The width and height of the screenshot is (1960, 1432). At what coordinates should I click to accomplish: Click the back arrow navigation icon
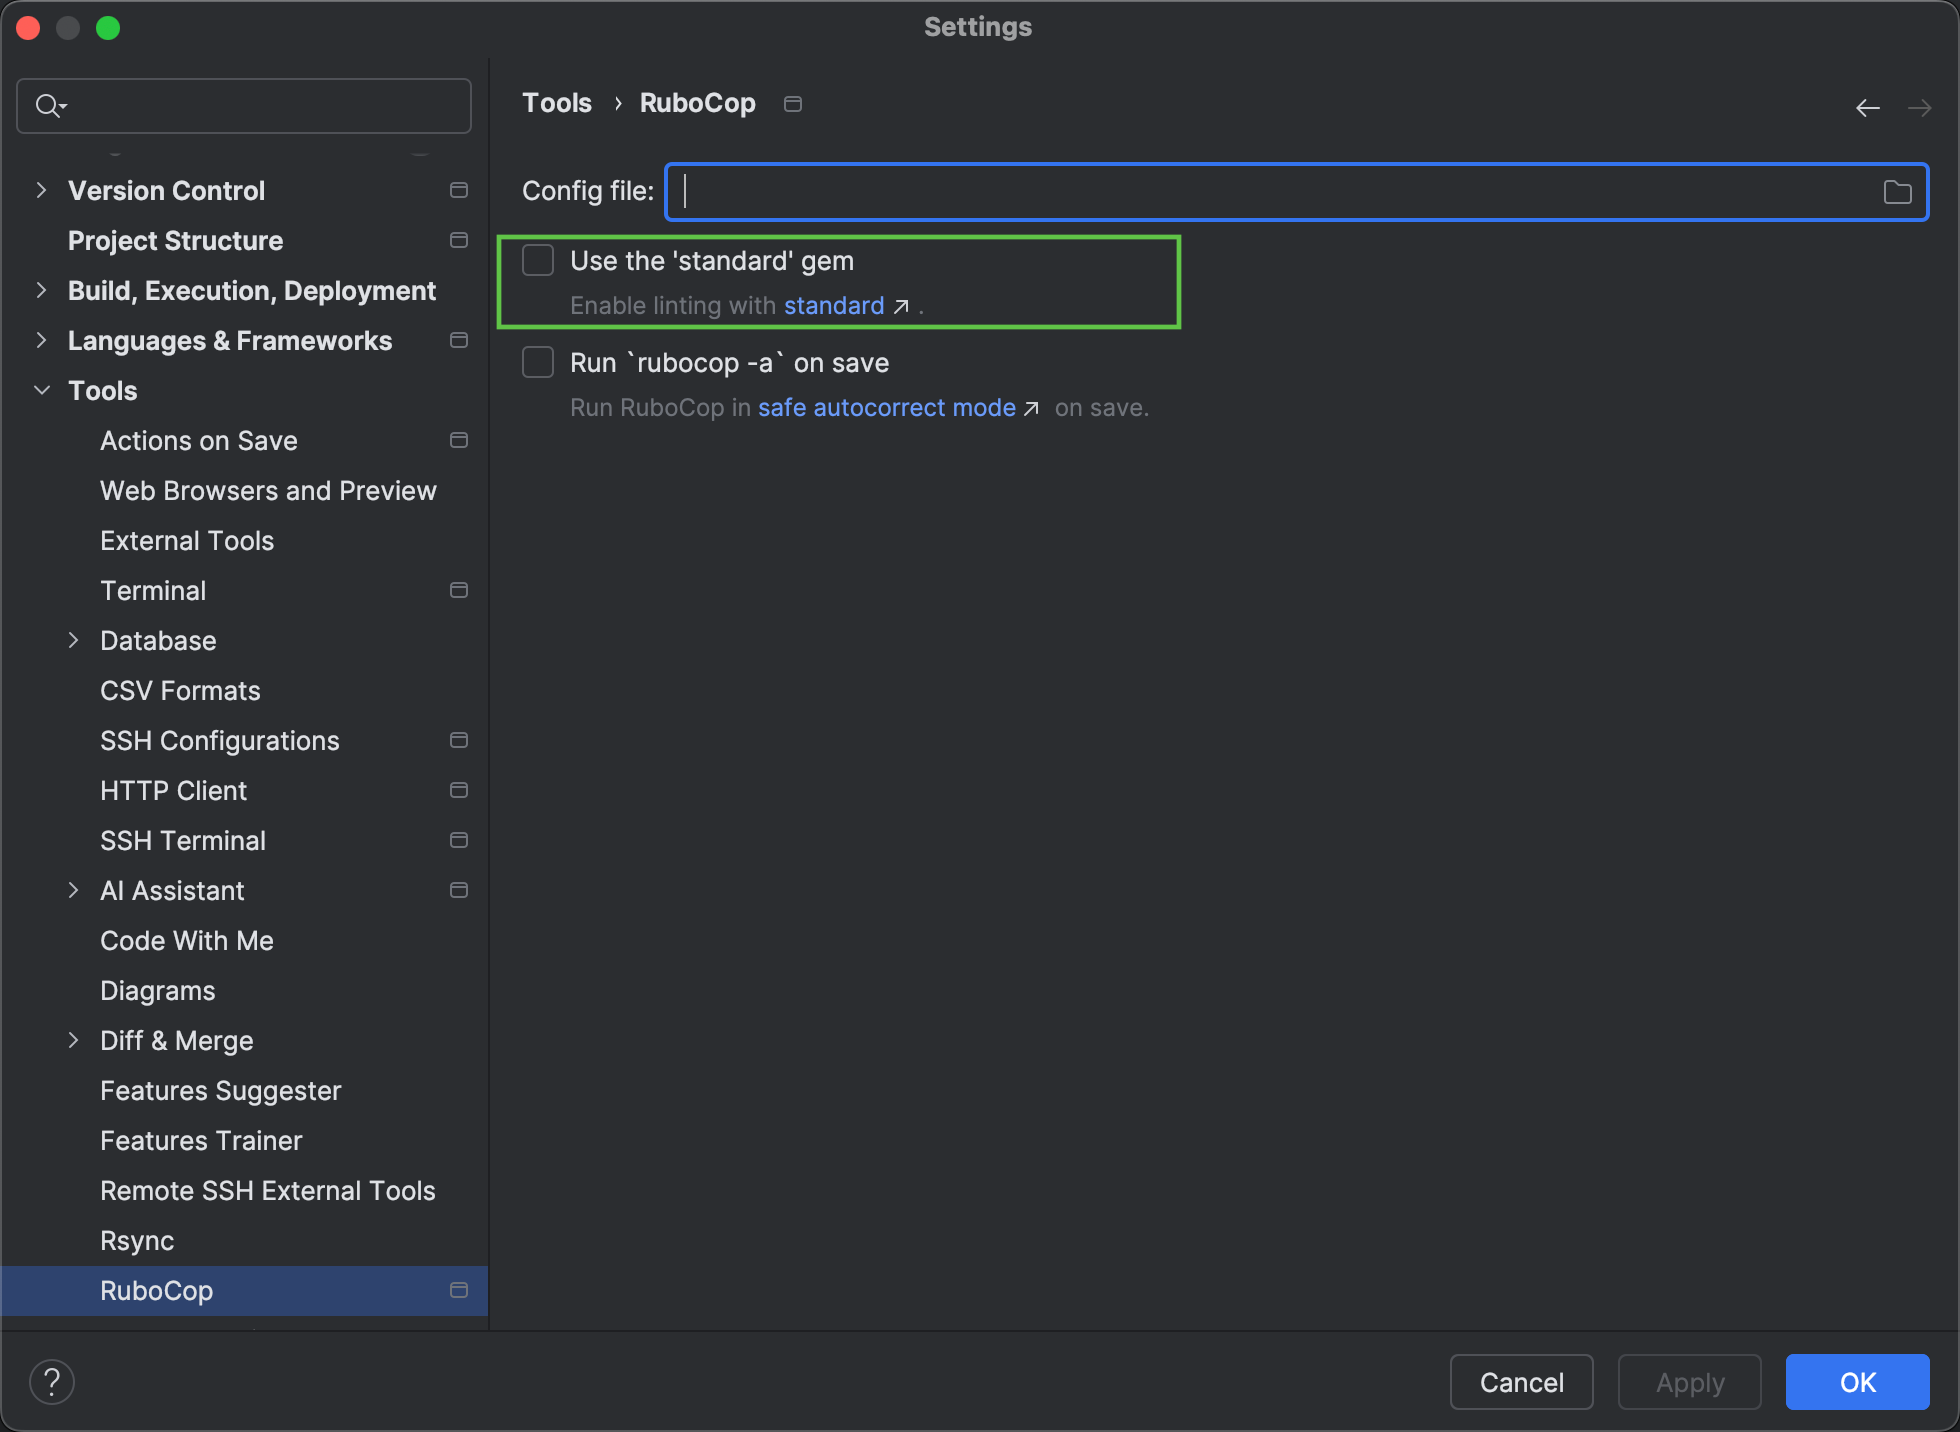click(1867, 108)
